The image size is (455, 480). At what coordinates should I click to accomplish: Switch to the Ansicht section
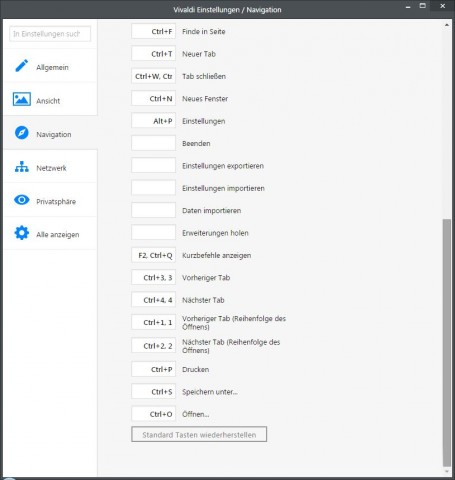(x=50, y=99)
